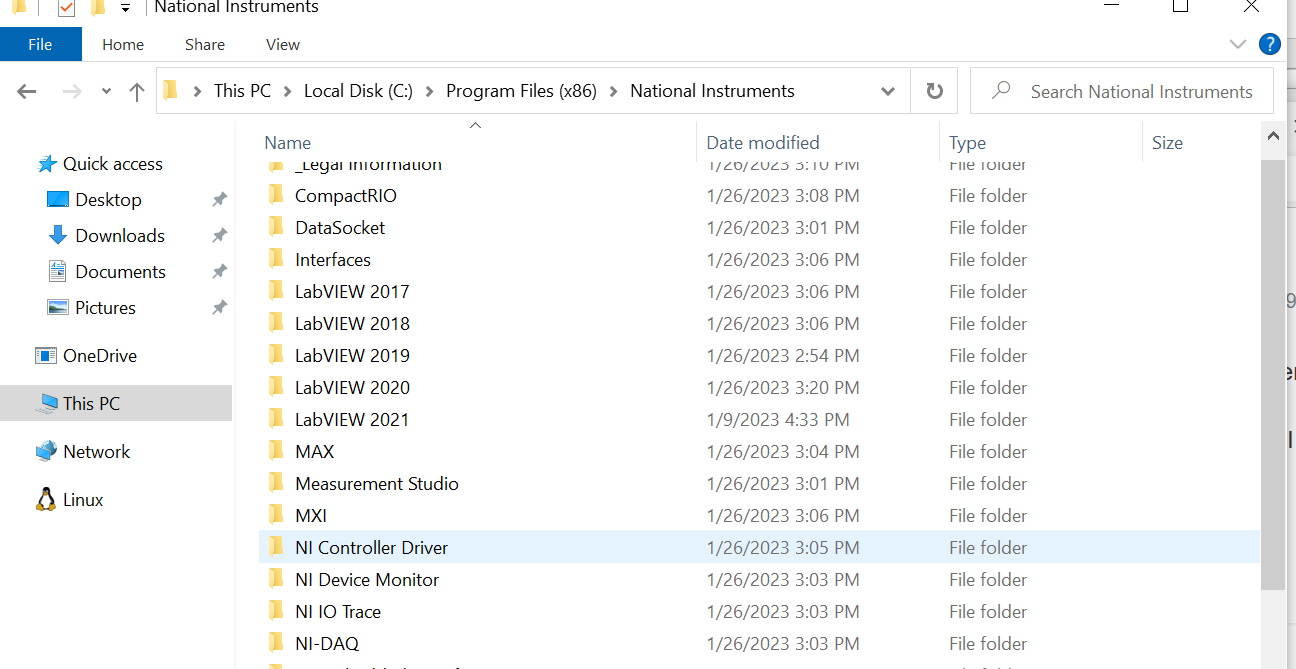Open the address bar history dropdown
Image resolution: width=1296 pixels, height=669 pixels.
coord(887,90)
